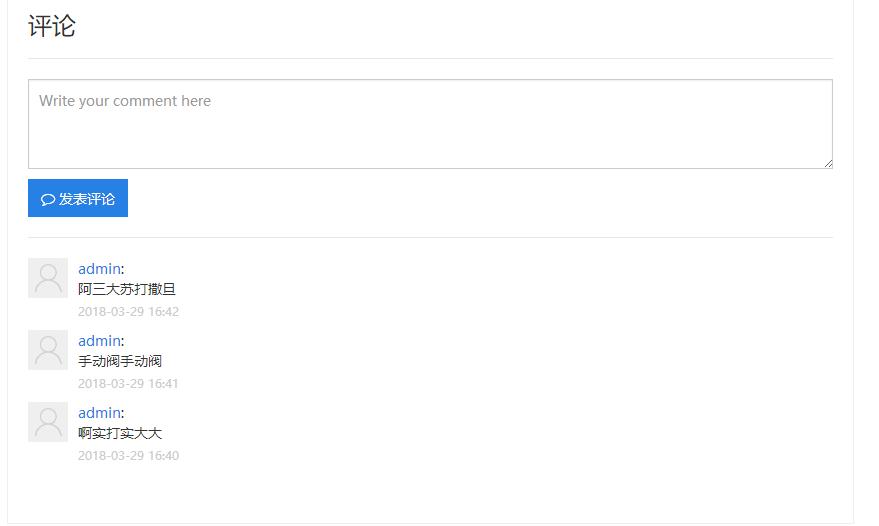The height and width of the screenshot is (526, 879).
Task: Click the timestamp 2018-03-29 16:41
Action: coord(128,383)
